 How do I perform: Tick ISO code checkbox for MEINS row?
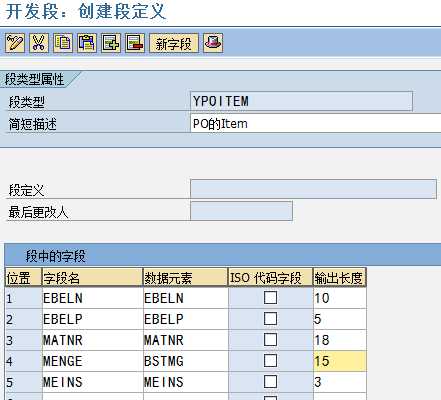pos(270,382)
